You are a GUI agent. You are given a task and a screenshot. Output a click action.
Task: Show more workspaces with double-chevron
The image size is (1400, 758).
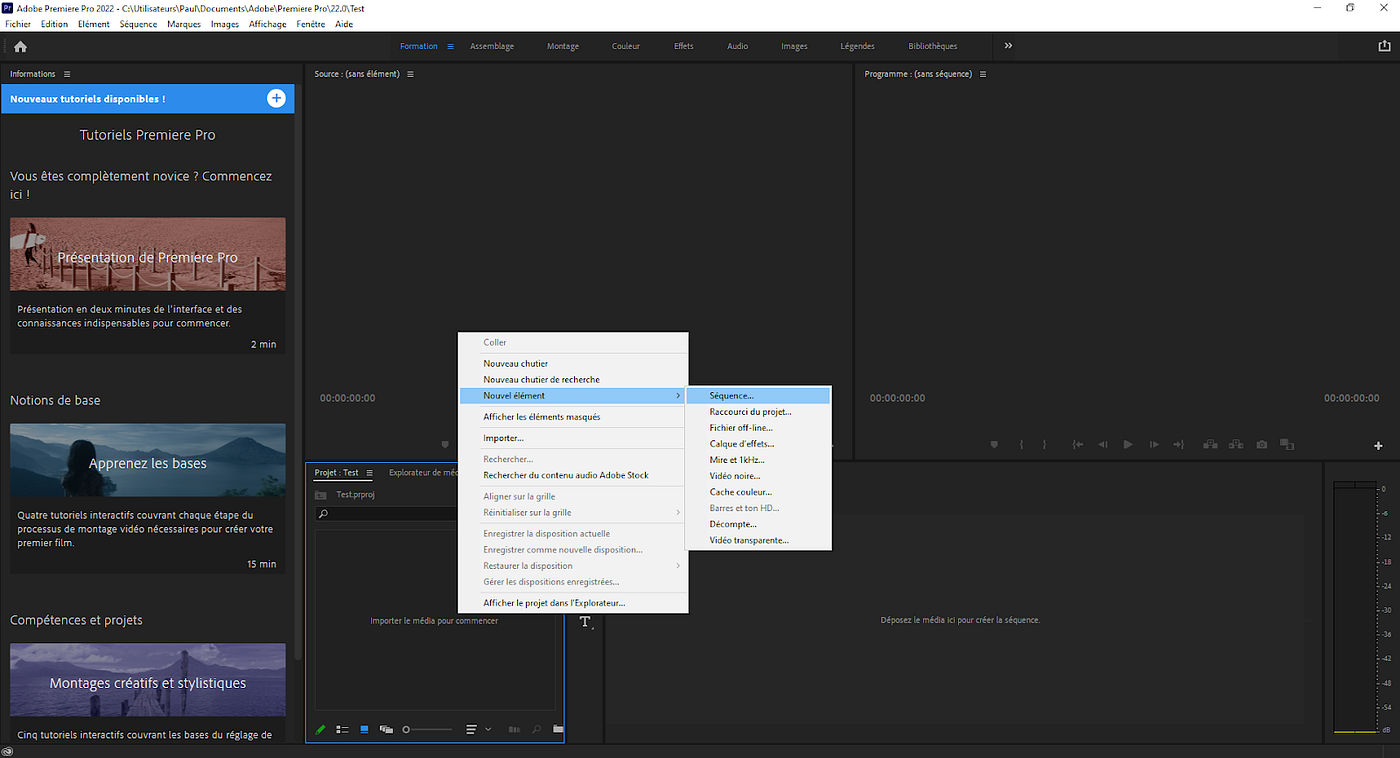point(1008,46)
